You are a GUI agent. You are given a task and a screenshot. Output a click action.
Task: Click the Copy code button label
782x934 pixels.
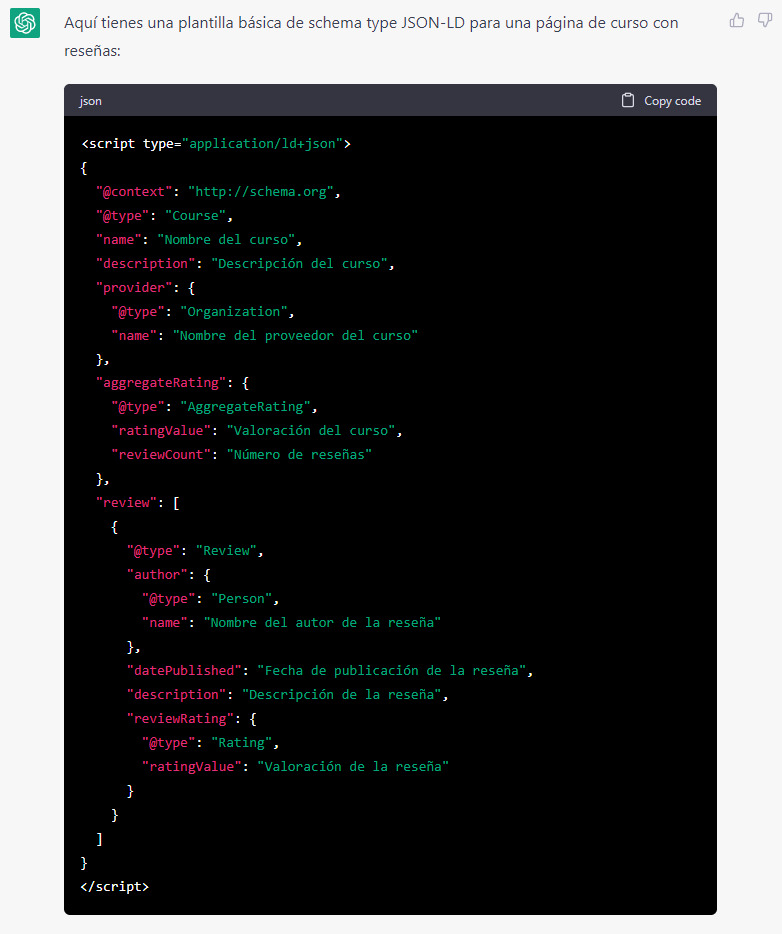672,101
